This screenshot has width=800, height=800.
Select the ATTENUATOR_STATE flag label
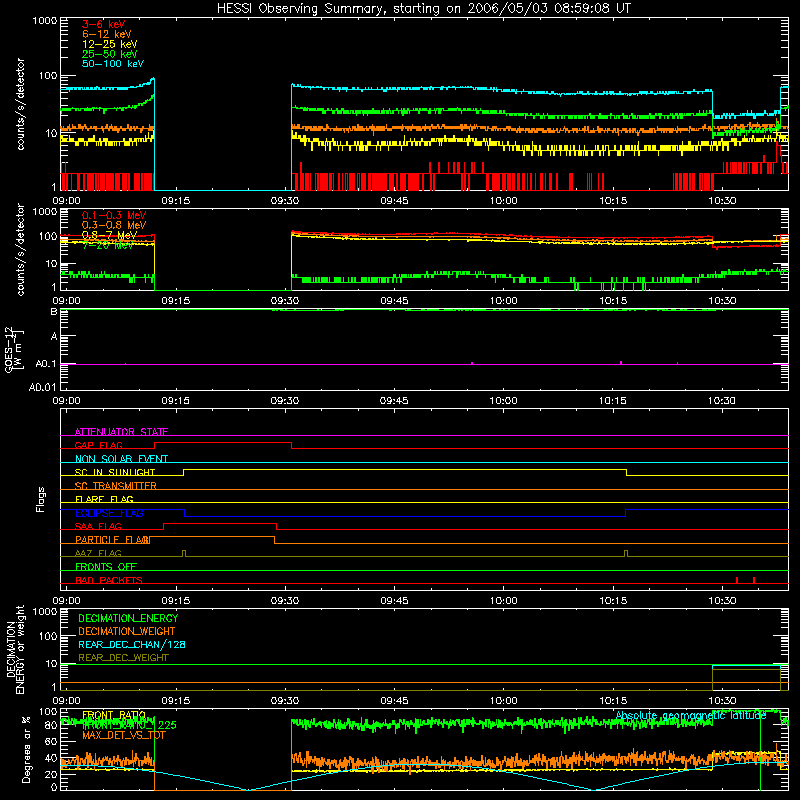click(121, 432)
